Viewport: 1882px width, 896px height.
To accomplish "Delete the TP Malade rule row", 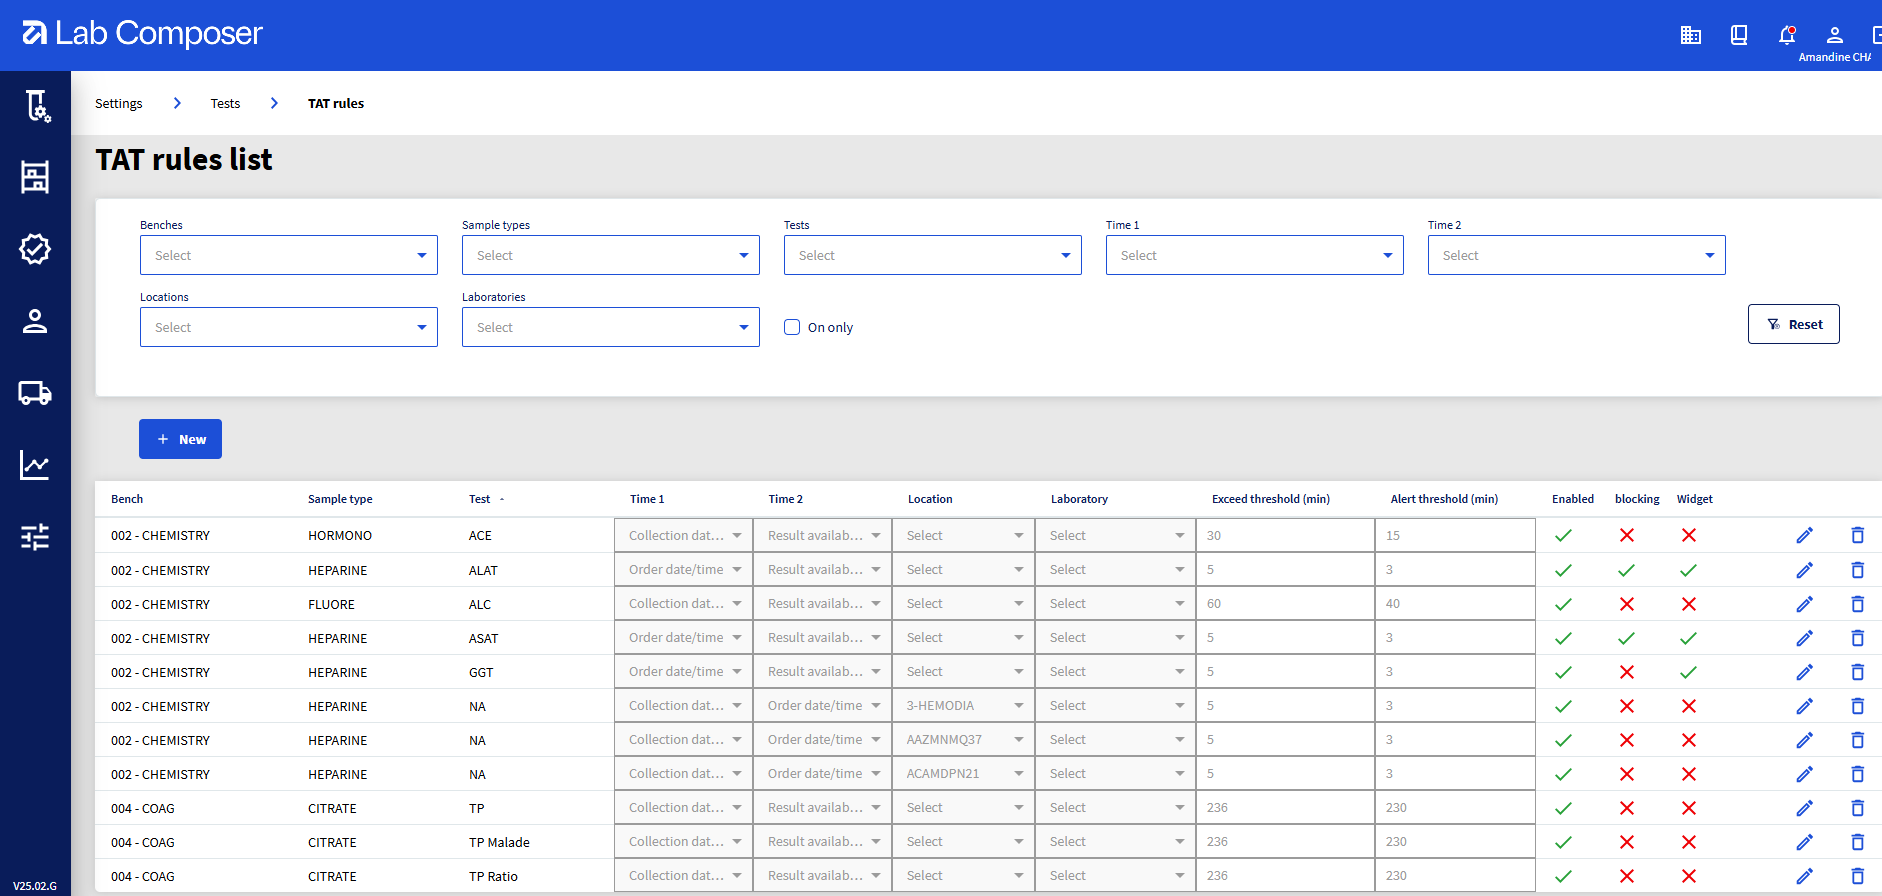I will pos(1857,842).
